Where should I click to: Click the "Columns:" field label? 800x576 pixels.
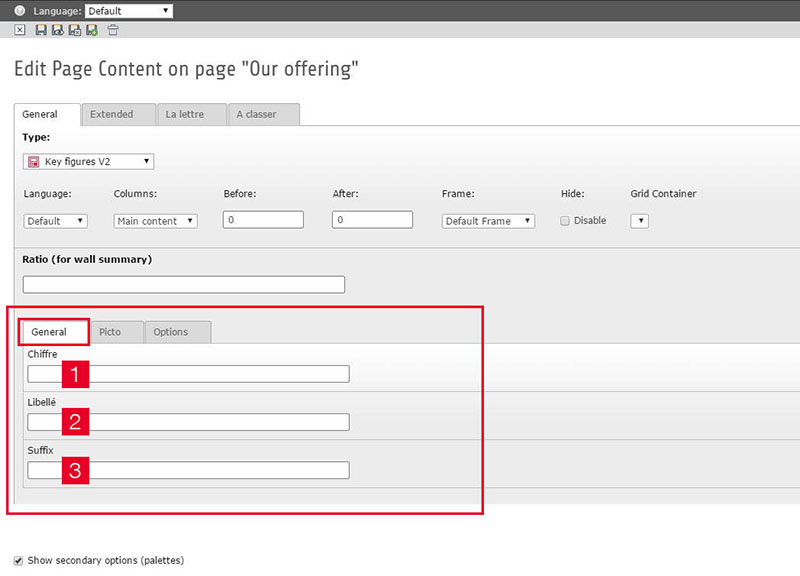pyautogui.click(x=135, y=194)
